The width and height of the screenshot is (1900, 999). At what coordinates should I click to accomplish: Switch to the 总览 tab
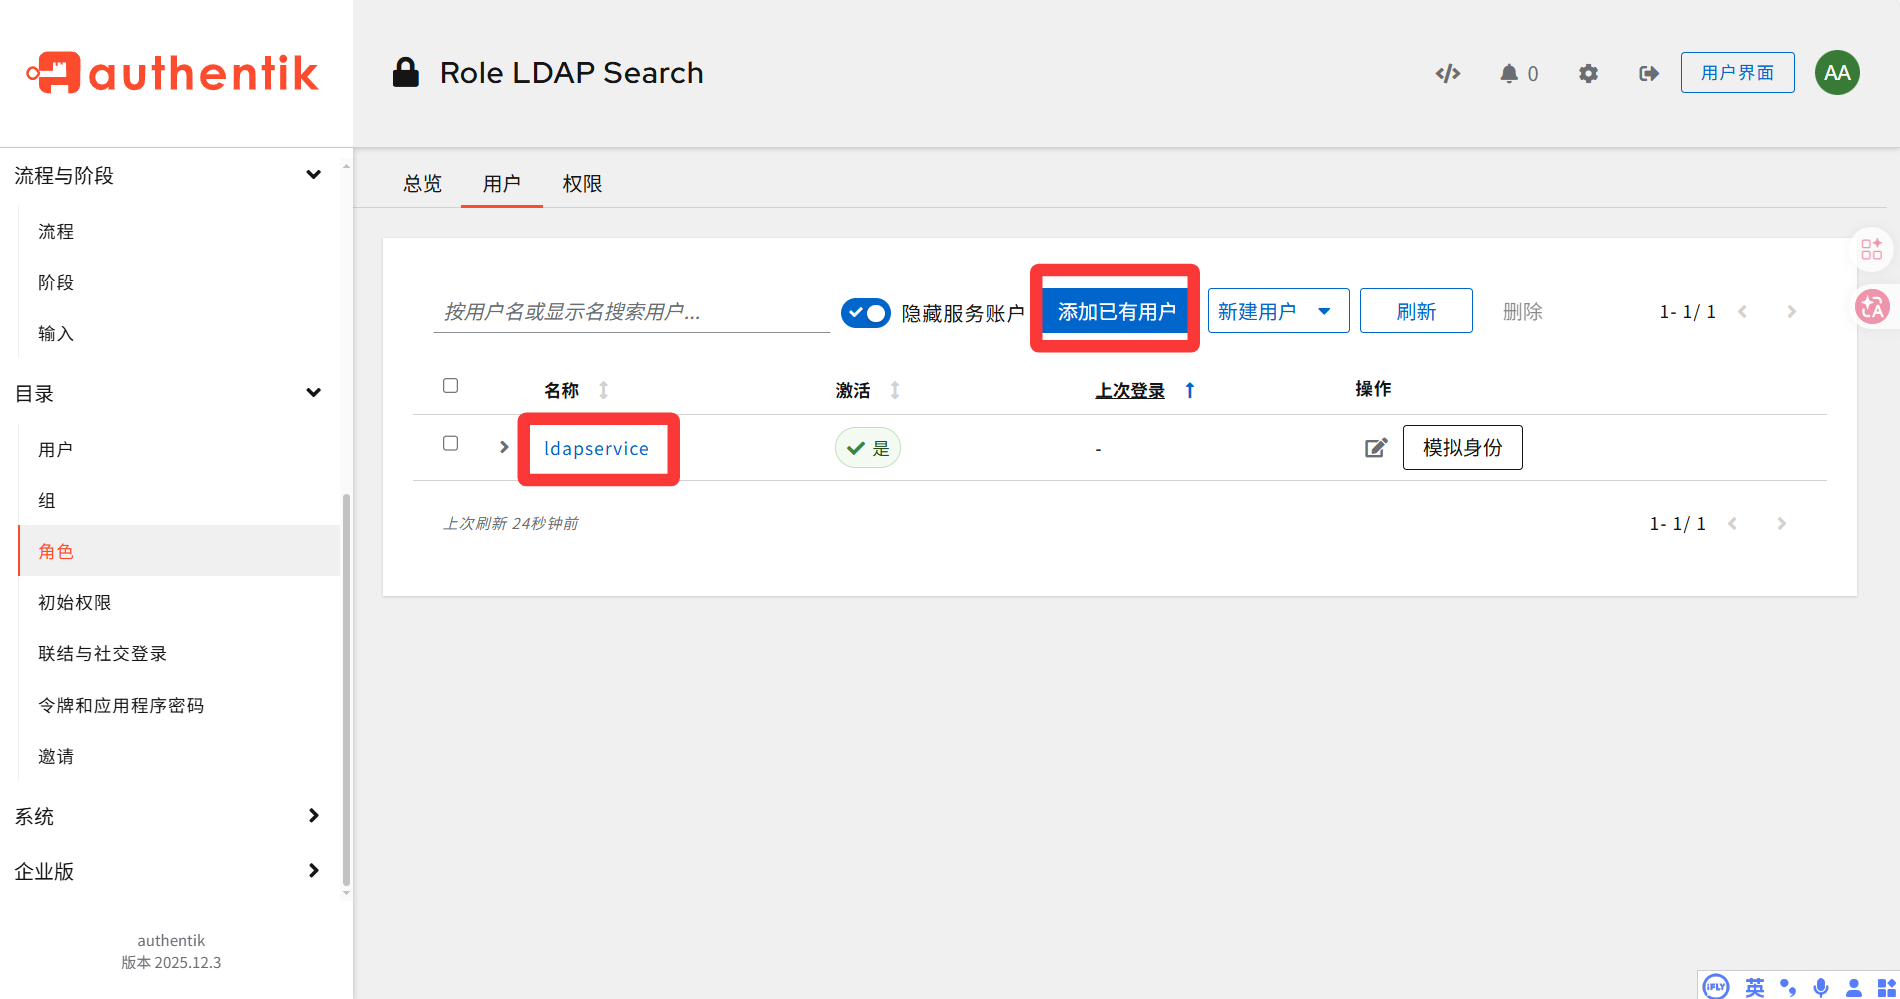coord(422,184)
